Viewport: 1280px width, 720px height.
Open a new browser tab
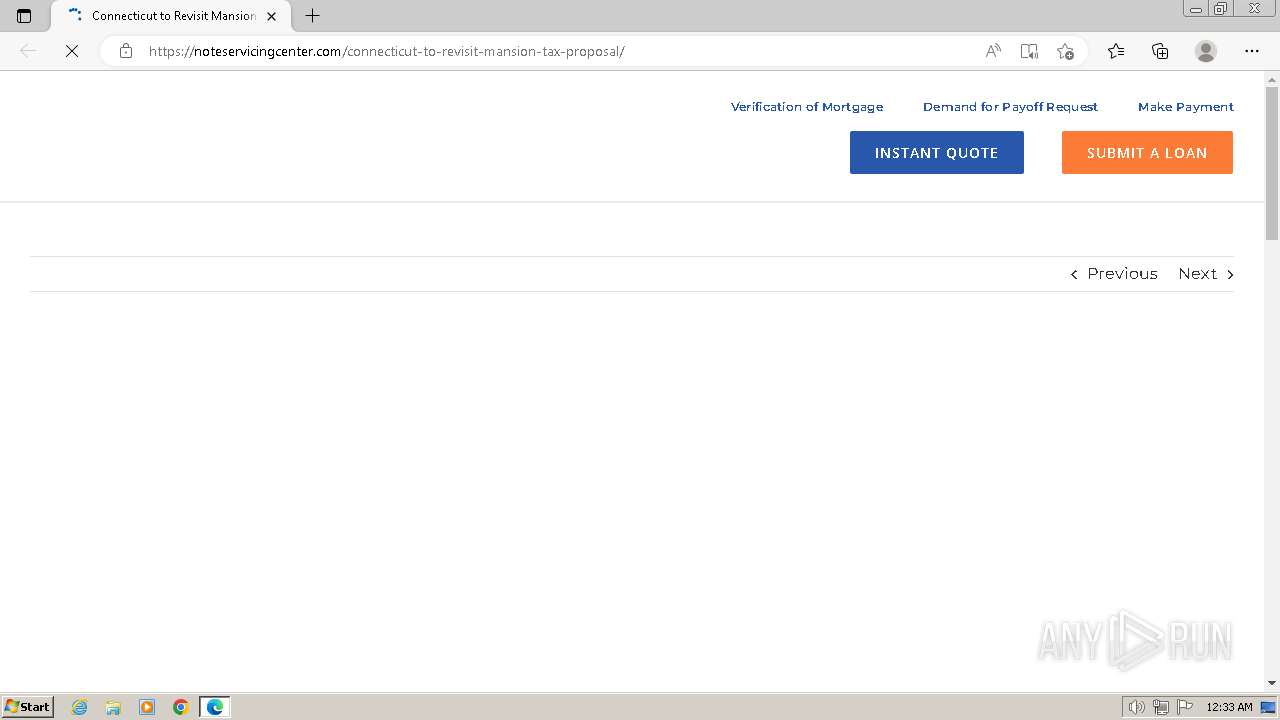pos(312,16)
